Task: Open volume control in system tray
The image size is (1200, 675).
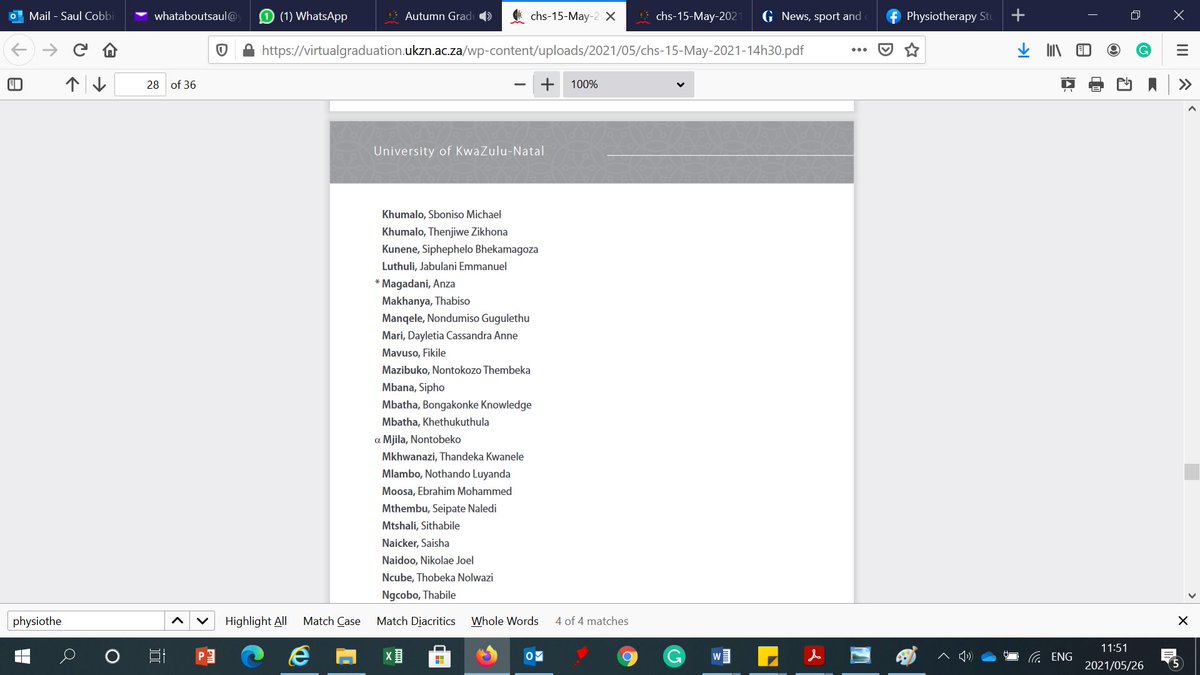Action: [x=965, y=657]
